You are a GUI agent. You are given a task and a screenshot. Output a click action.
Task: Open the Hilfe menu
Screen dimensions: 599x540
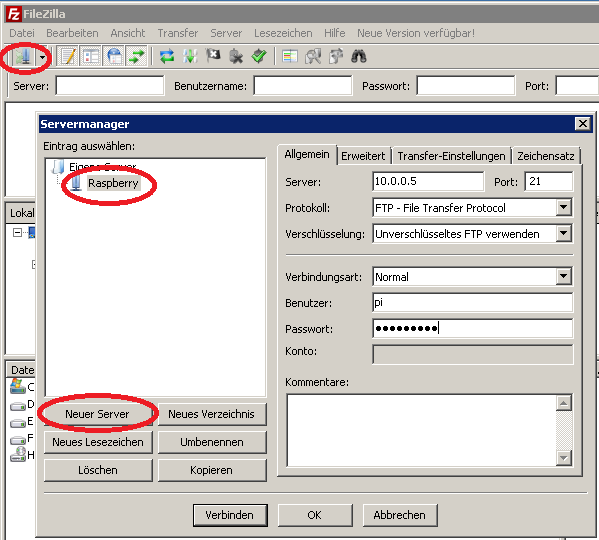click(x=335, y=33)
